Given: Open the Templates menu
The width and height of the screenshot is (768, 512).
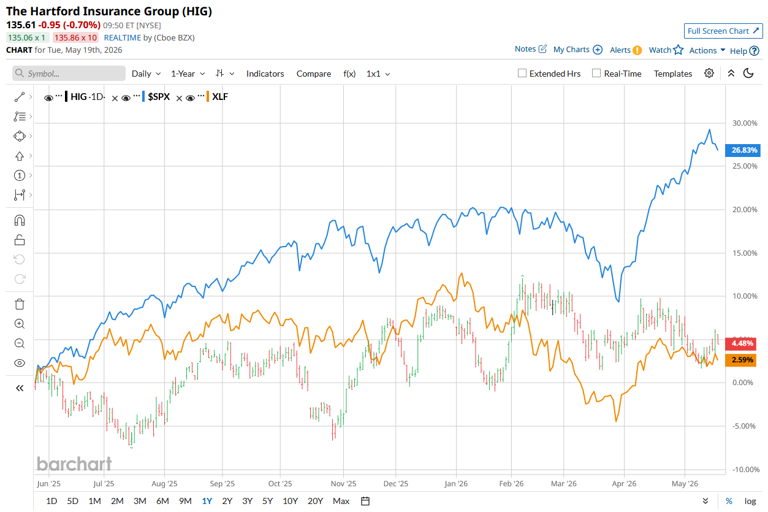Looking at the screenshot, I should [x=673, y=73].
